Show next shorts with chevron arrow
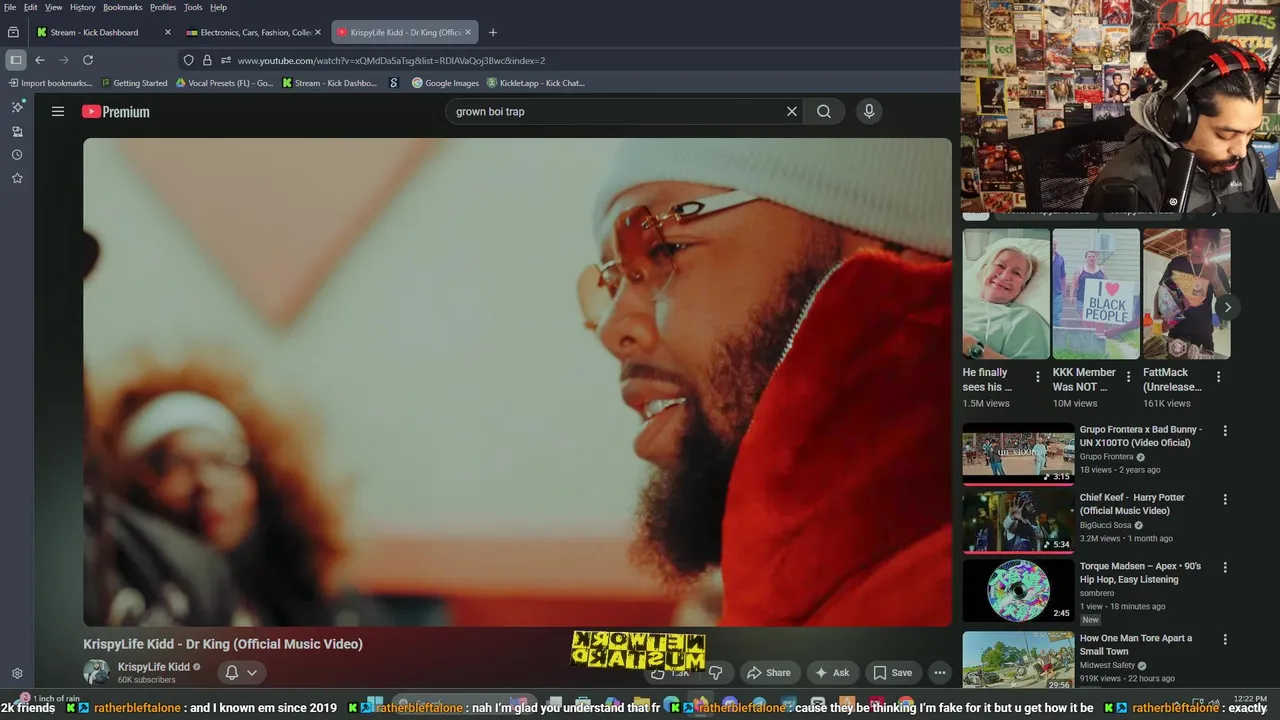The width and height of the screenshot is (1280, 720). pyautogui.click(x=1227, y=307)
